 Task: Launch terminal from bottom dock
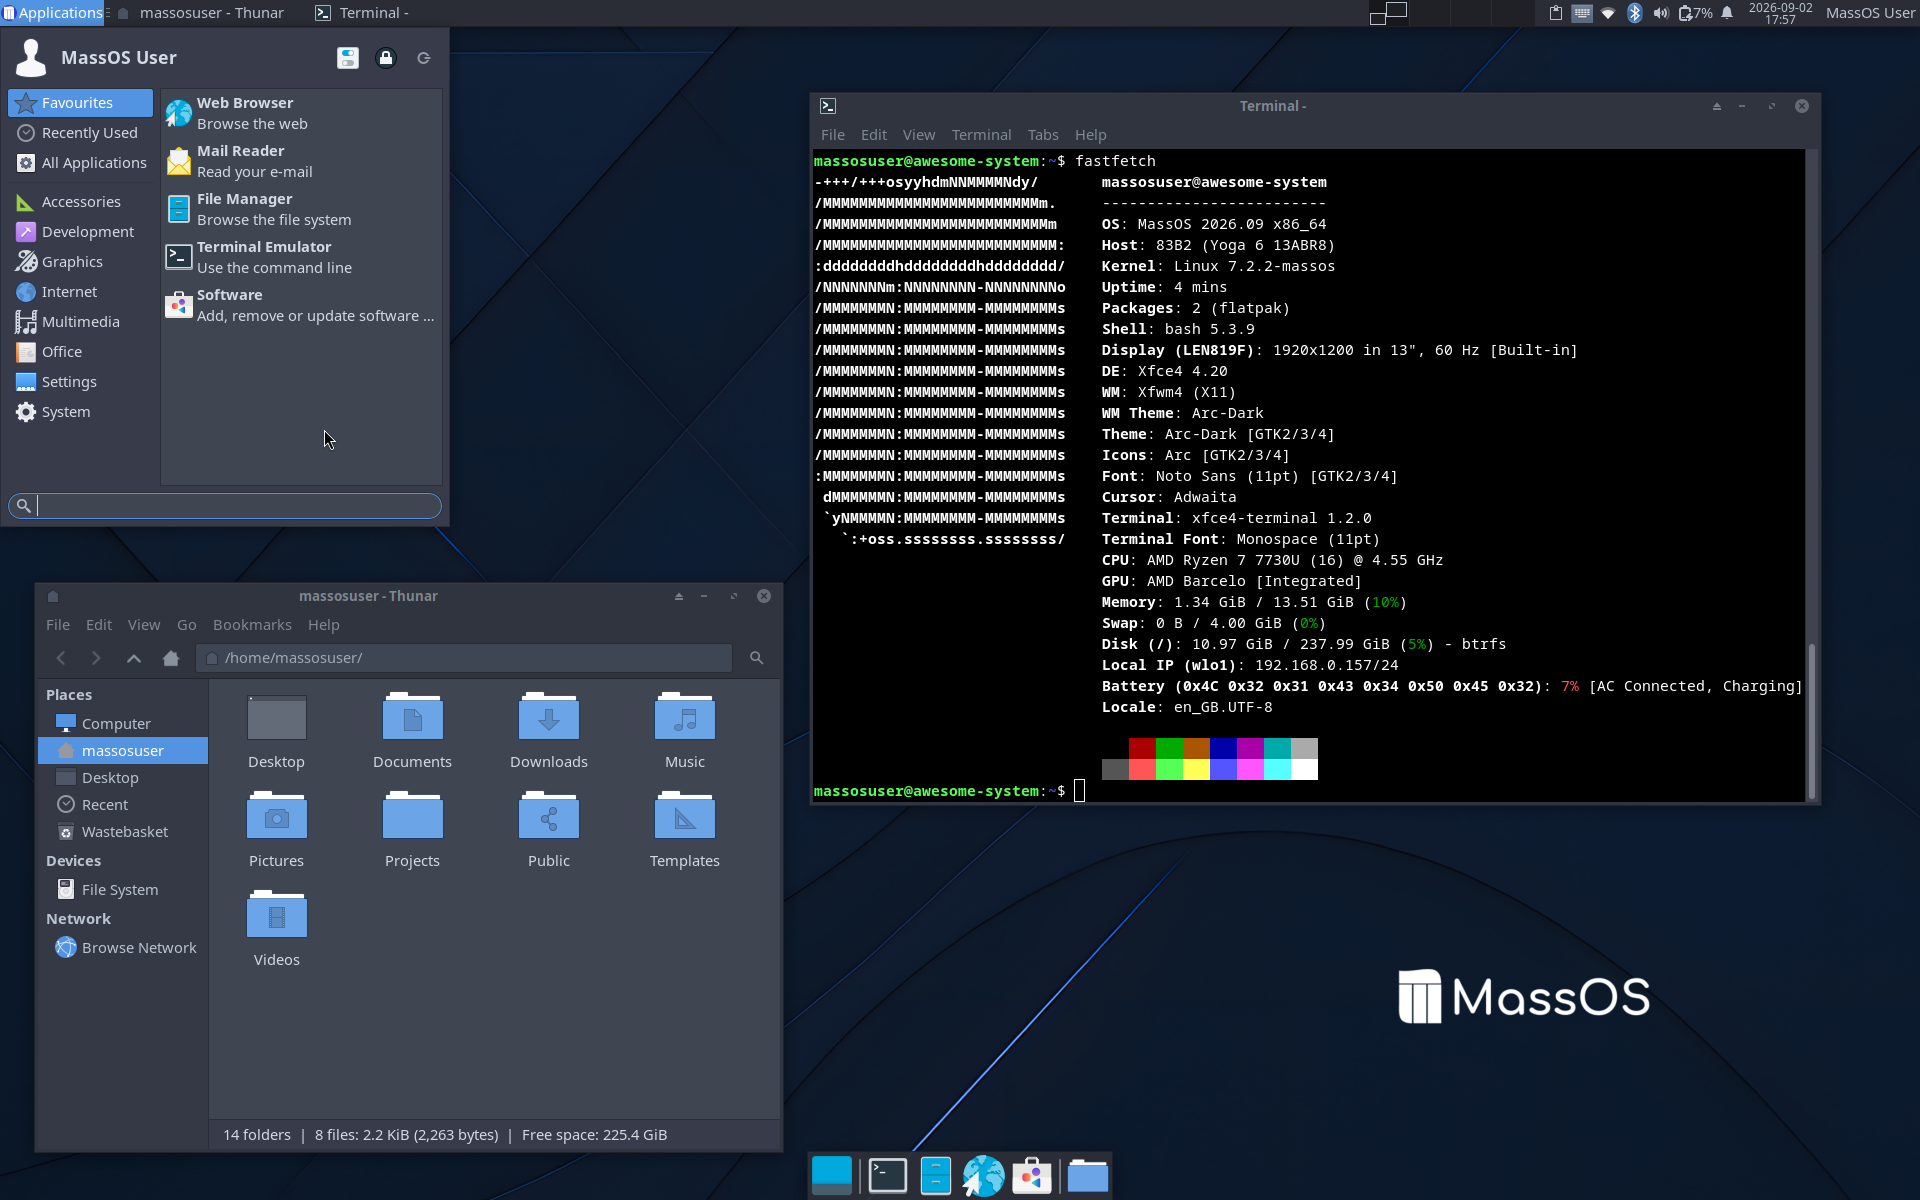point(888,1176)
